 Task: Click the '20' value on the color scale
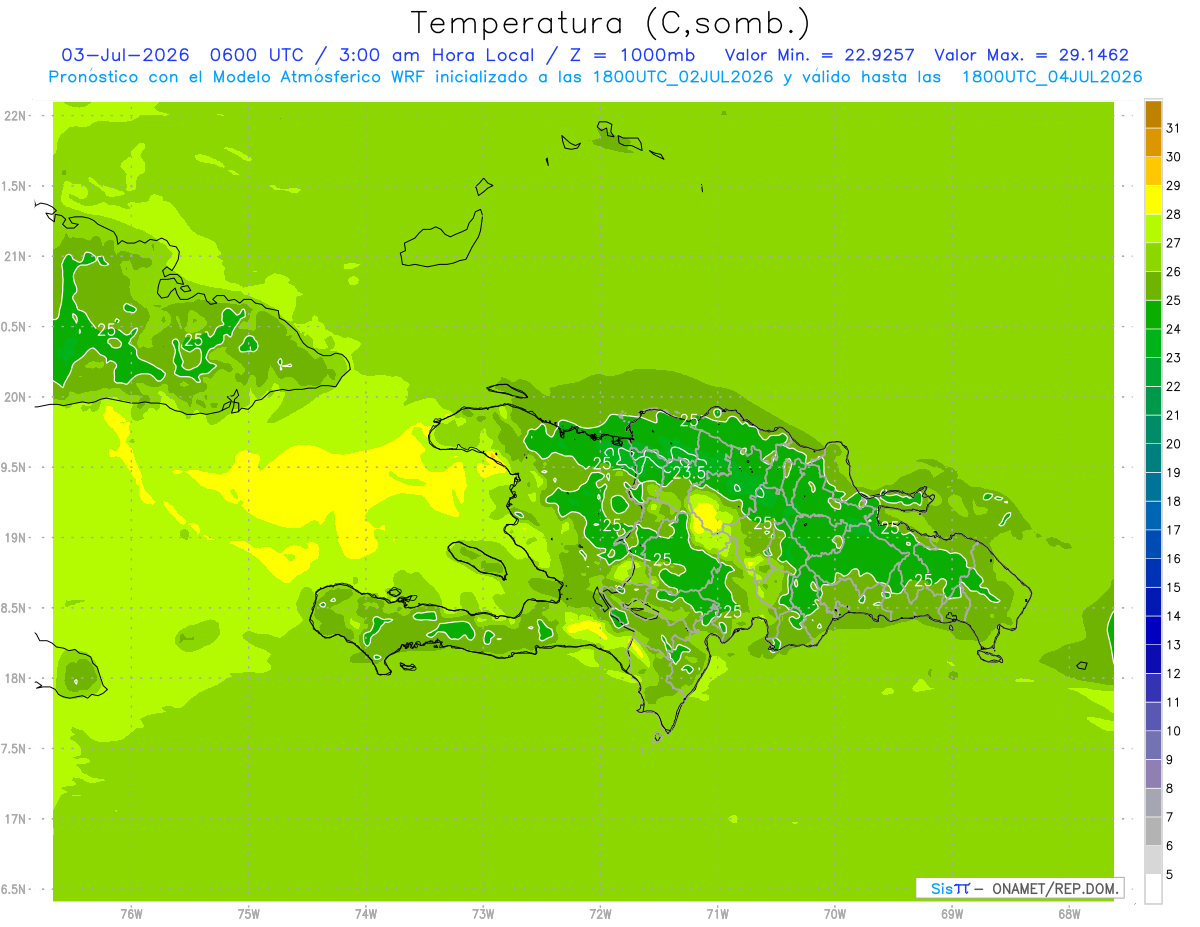point(1173,444)
